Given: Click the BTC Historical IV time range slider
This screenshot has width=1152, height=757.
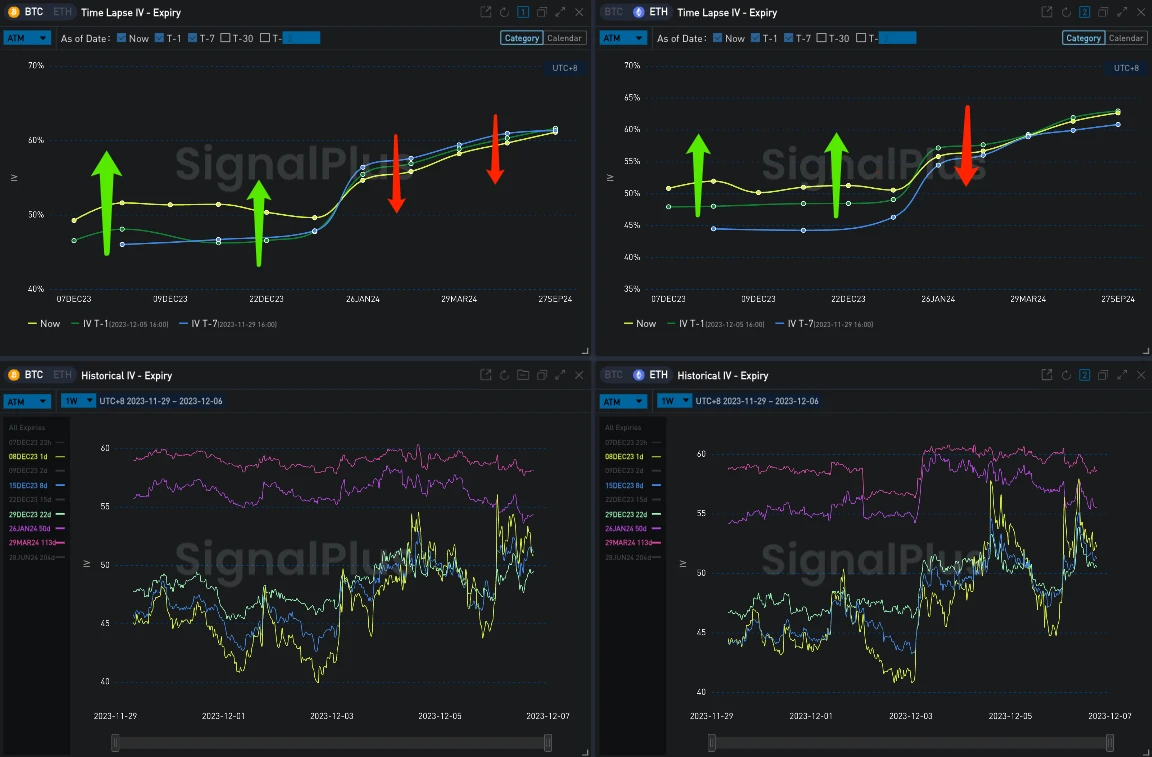Looking at the screenshot, I should click(x=331, y=742).
